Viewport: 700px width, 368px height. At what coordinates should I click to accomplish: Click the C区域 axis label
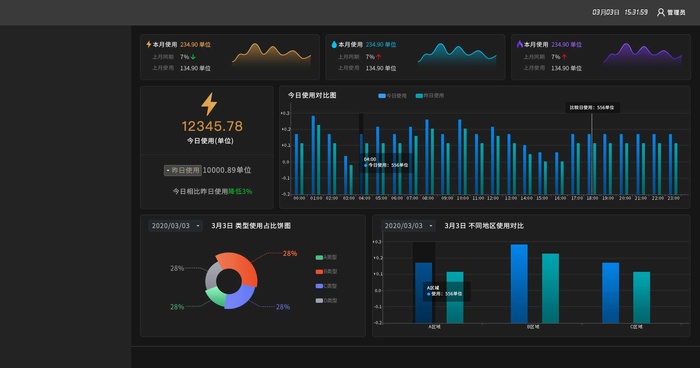pos(636,327)
